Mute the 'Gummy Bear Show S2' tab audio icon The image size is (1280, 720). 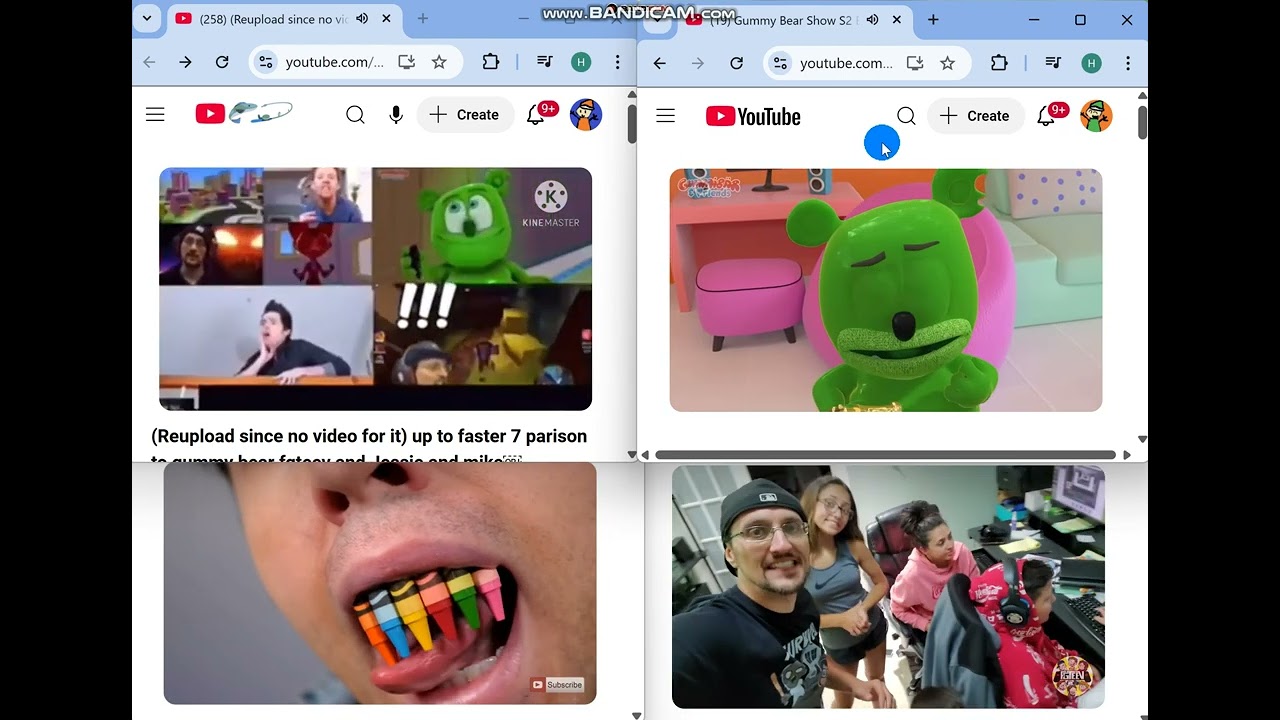click(872, 20)
